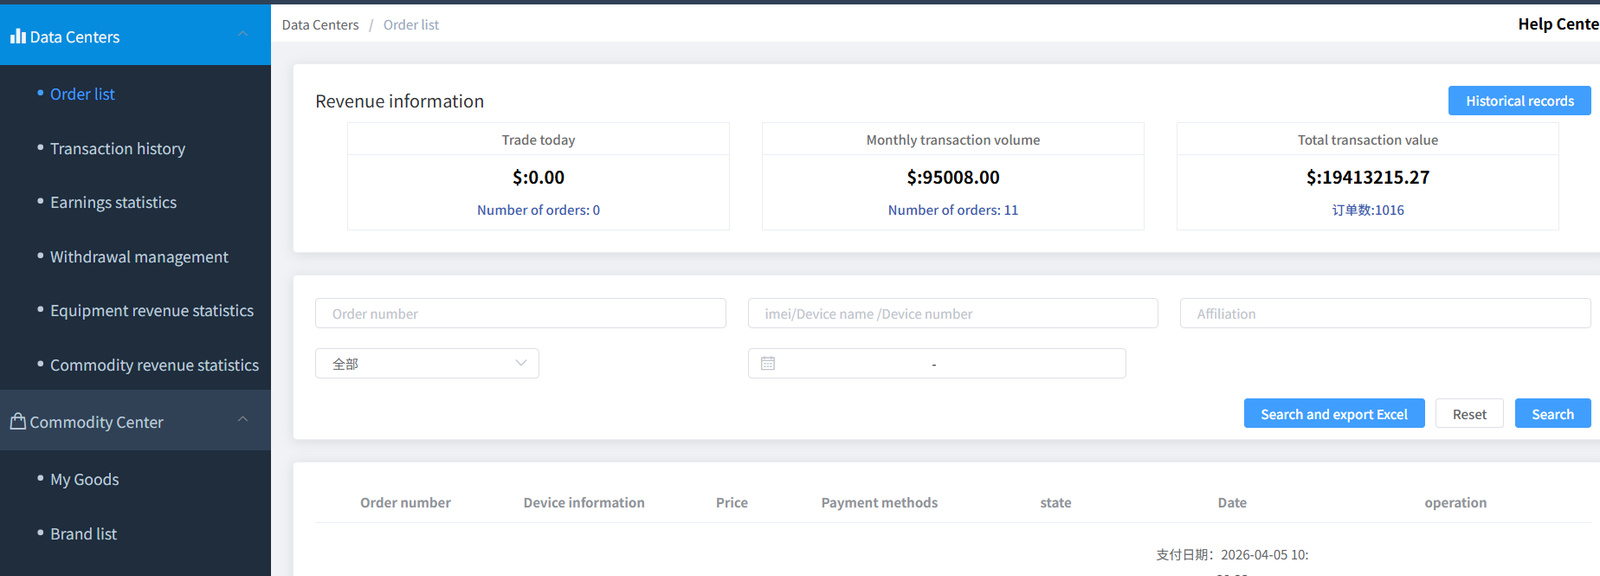Image resolution: width=1600 pixels, height=576 pixels.
Task: Click the calendar icon in date range field
Action: point(768,364)
